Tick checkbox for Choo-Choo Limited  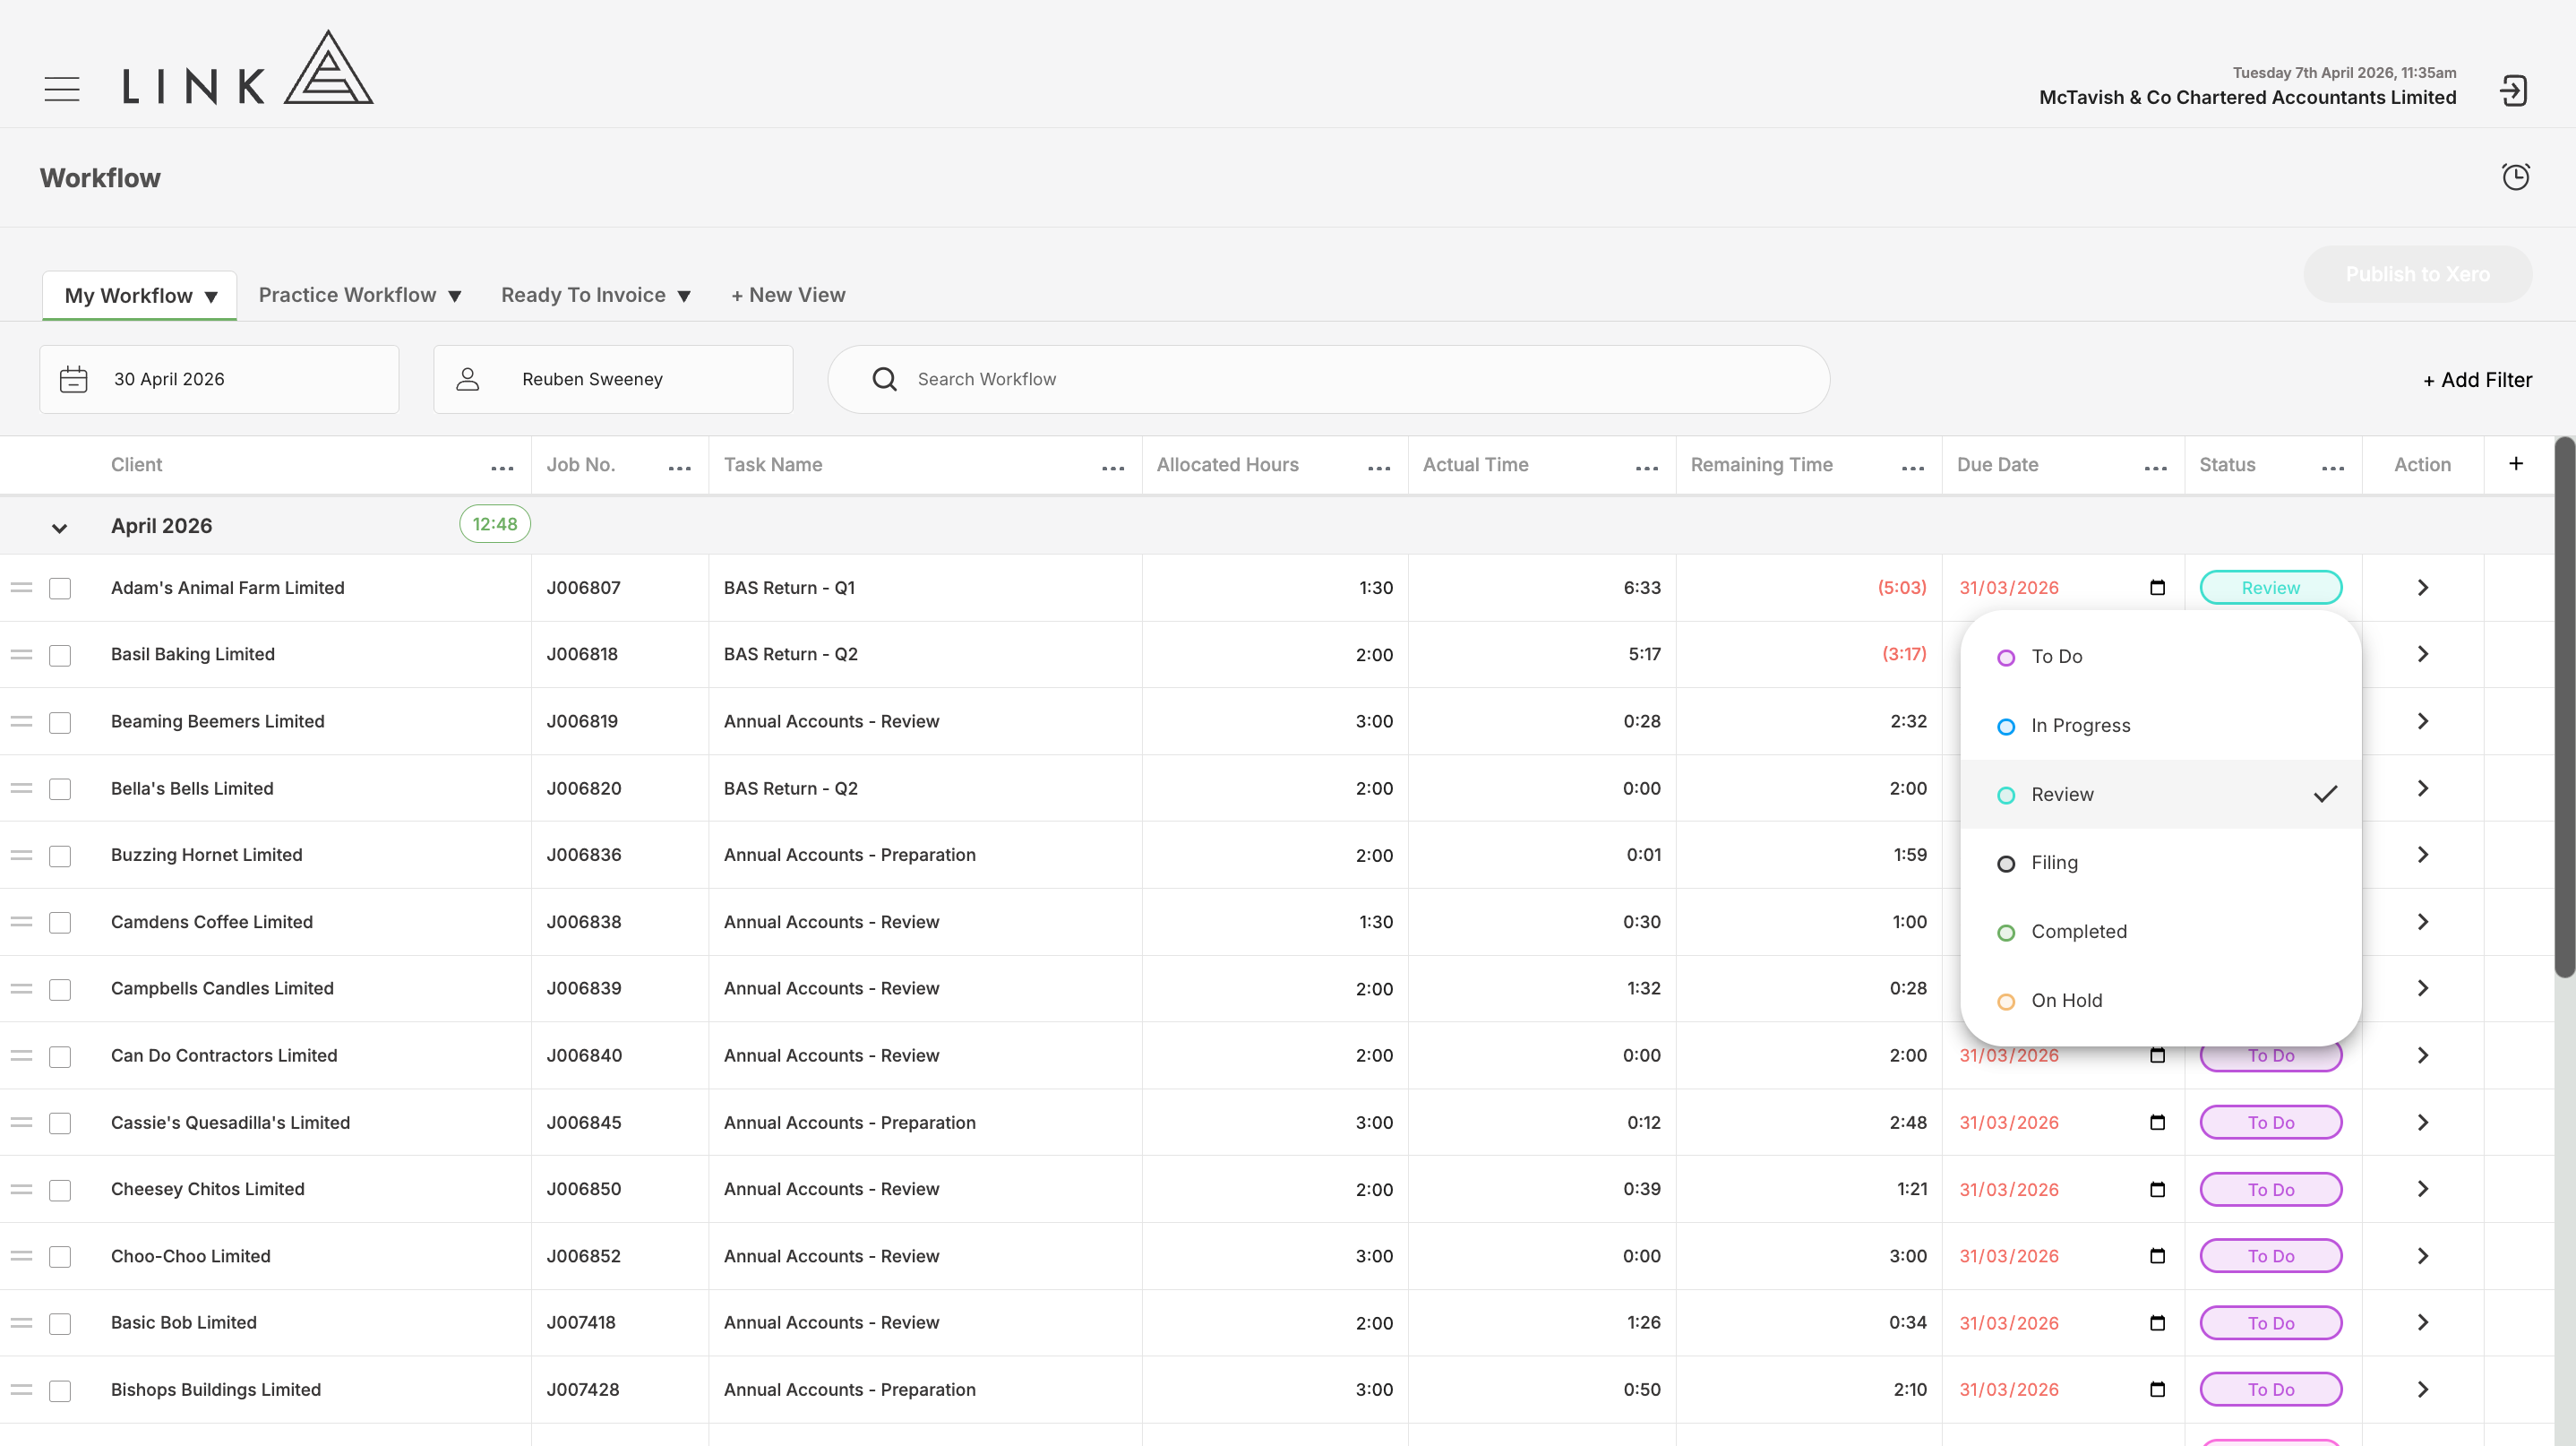[x=60, y=1256]
